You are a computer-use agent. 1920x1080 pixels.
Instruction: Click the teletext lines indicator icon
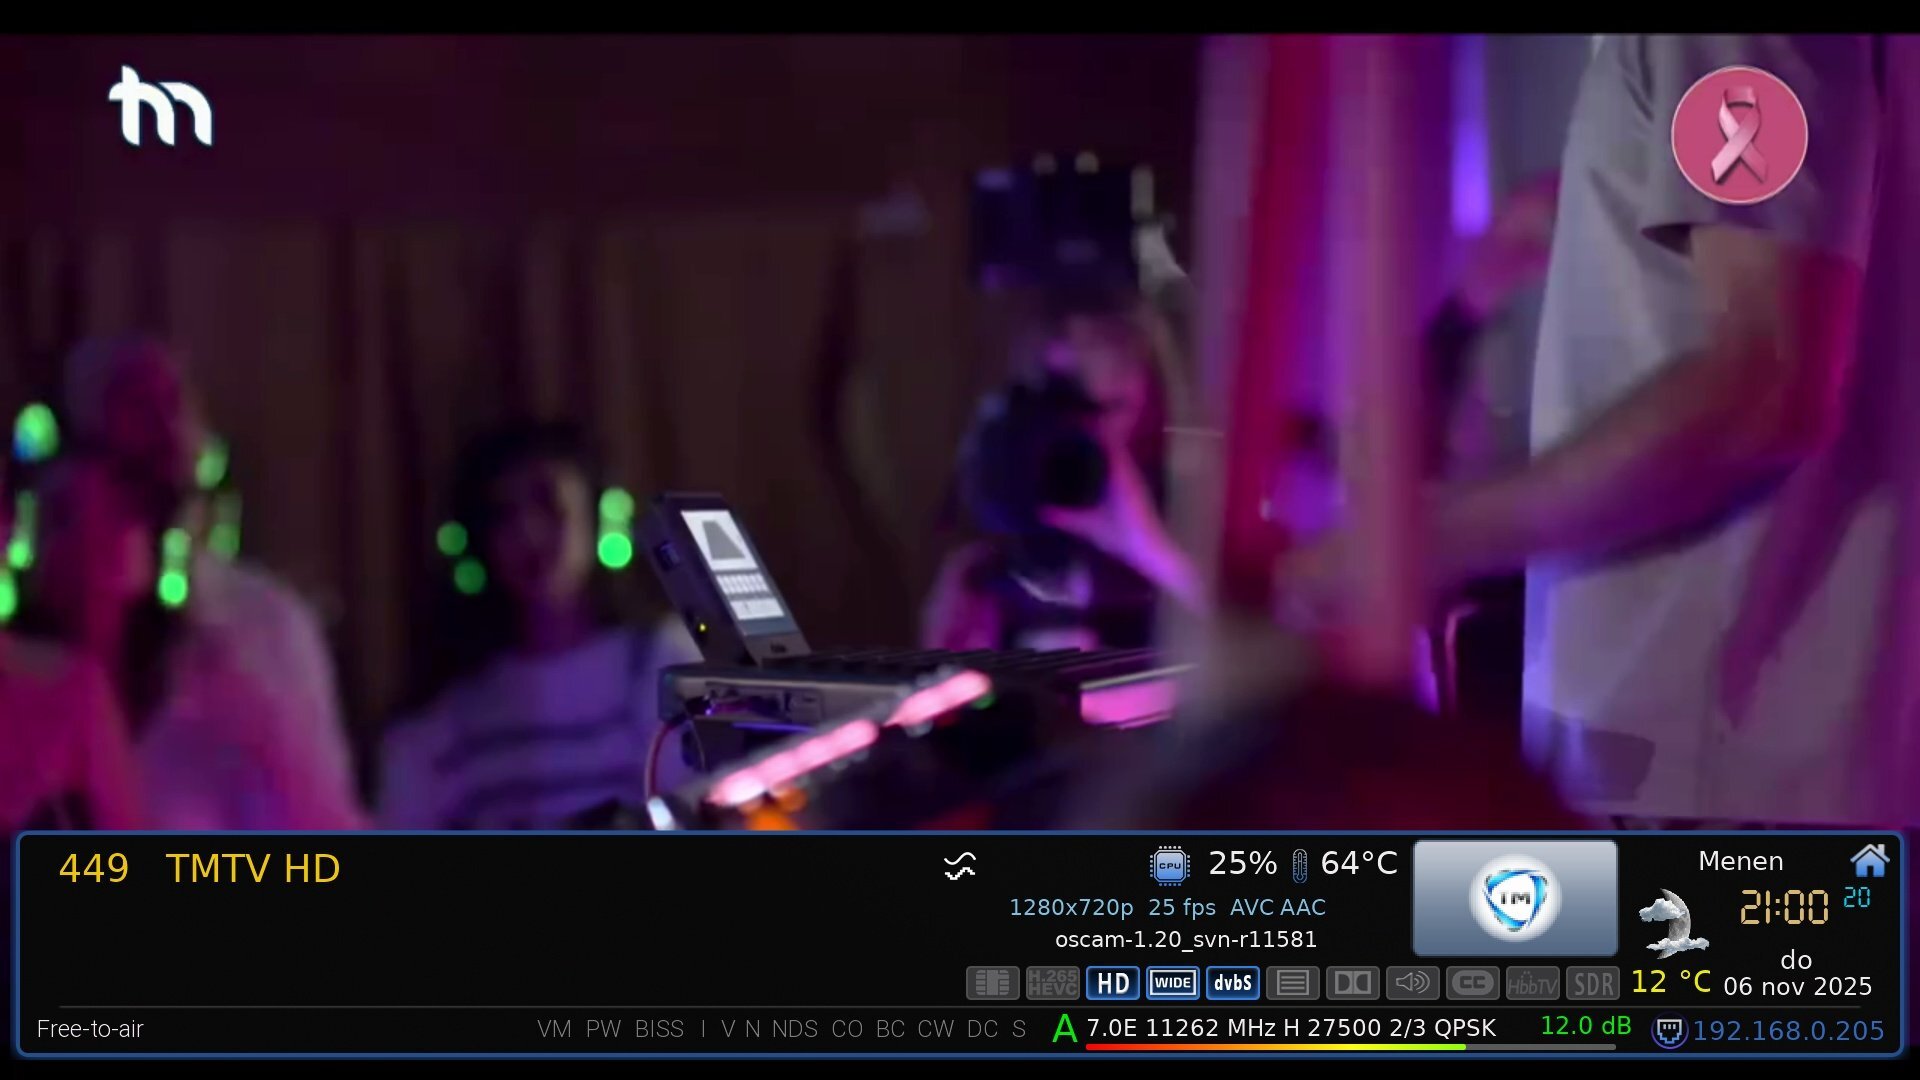(x=1292, y=983)
